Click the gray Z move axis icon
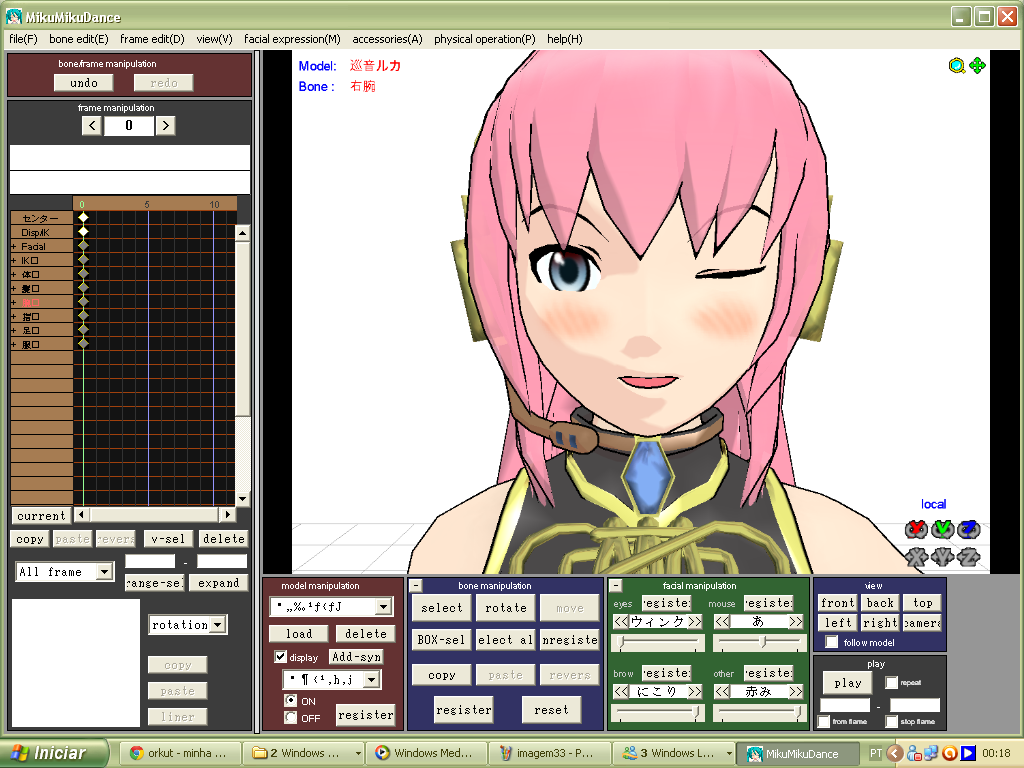The height and width of the screenshot is (768, 1024). (x=968, y=557)
